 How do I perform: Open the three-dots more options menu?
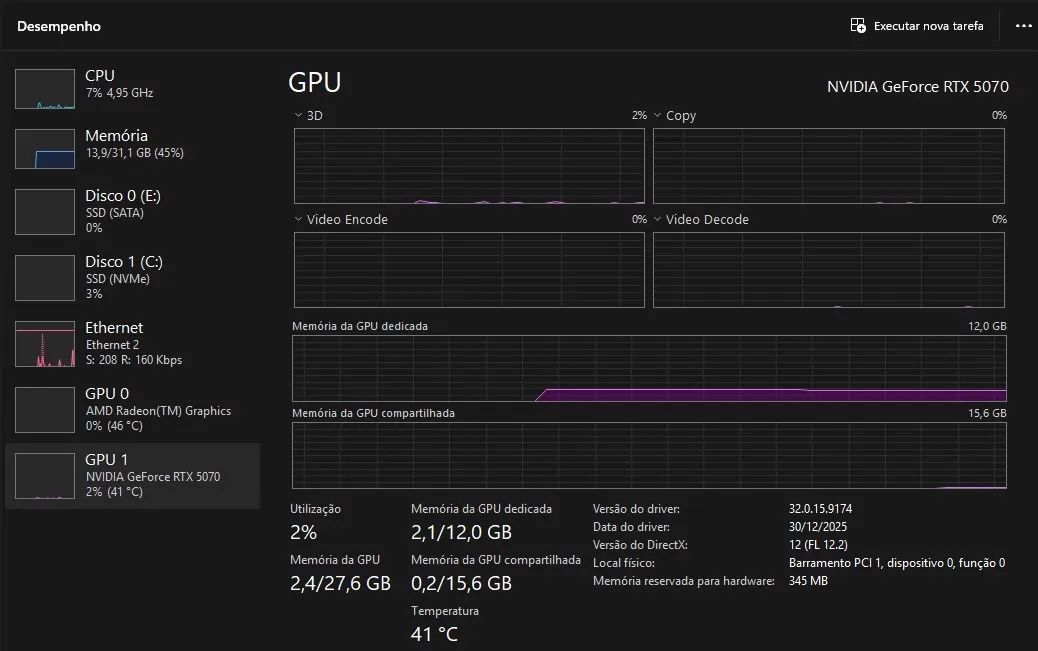pyautogui.click(x=1023, y=26)
